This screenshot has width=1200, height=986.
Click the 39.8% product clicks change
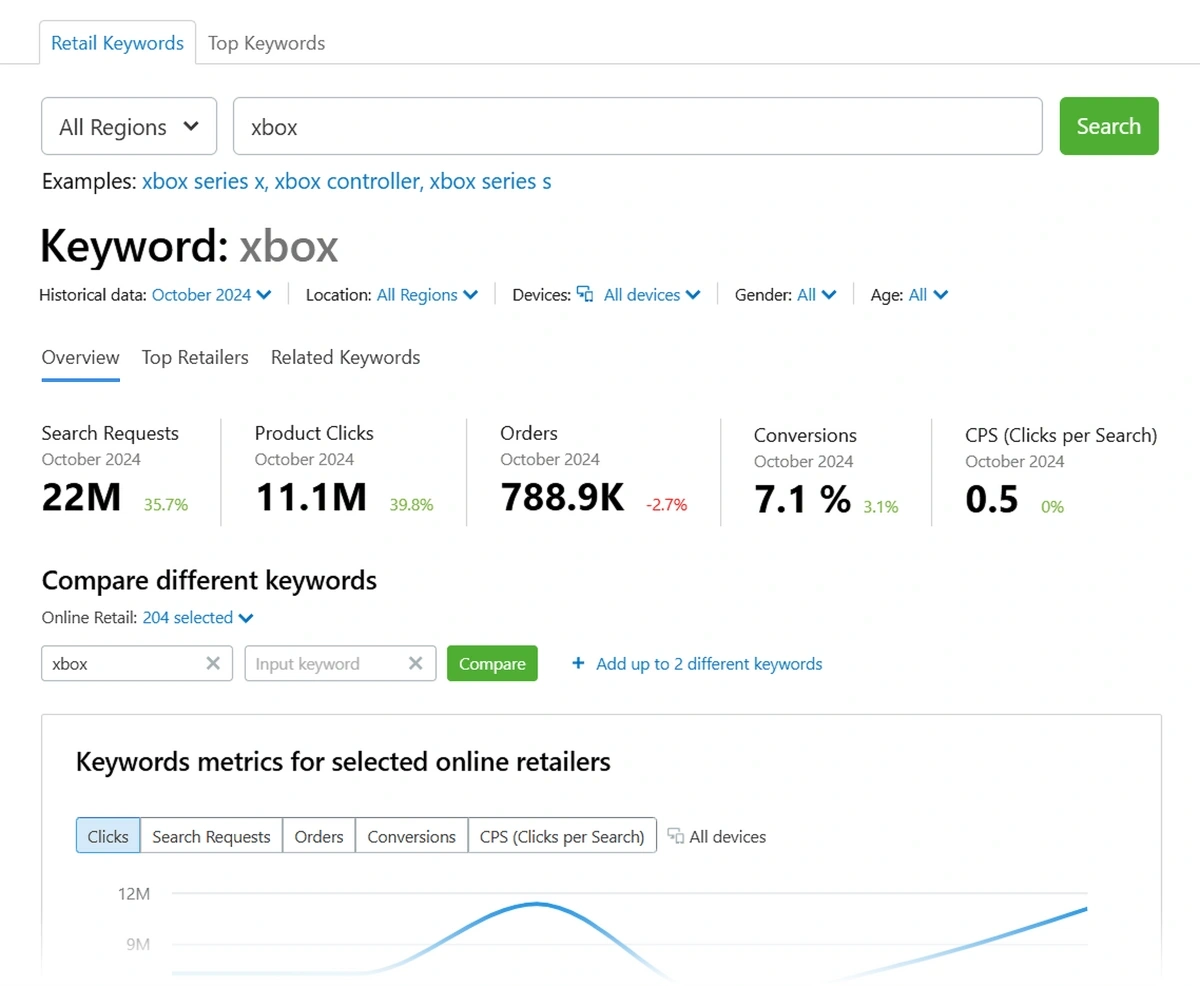click(411, 505)
